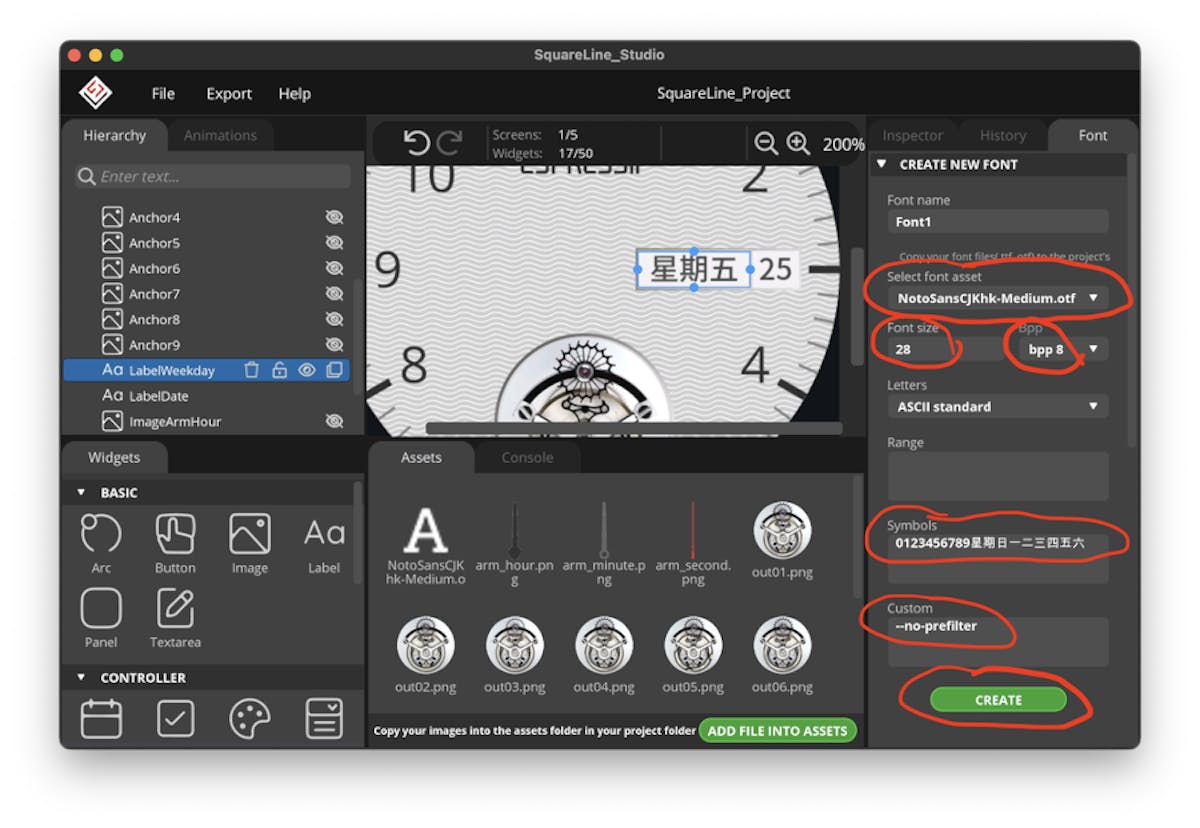This screenshot has width=1200, height=828.
Task: Click the Hierarchy search text field
Action: point(212,177)
